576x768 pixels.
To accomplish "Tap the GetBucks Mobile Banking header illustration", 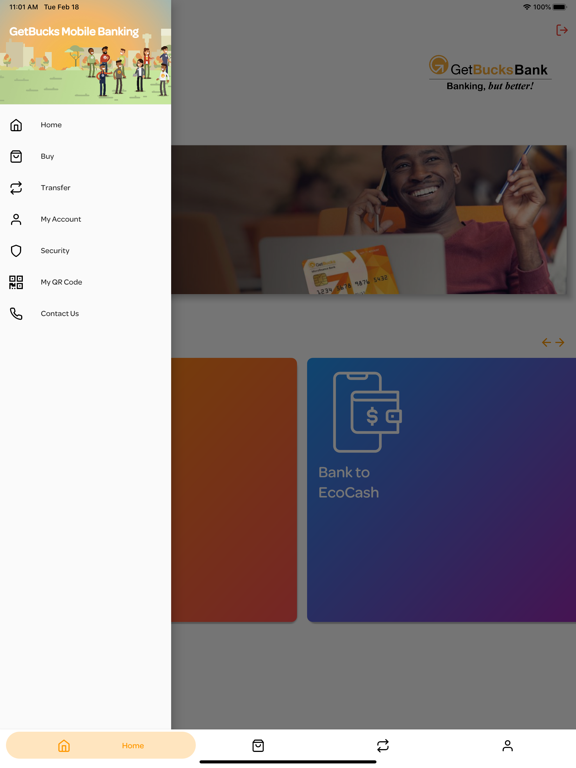I will [85, 52].
